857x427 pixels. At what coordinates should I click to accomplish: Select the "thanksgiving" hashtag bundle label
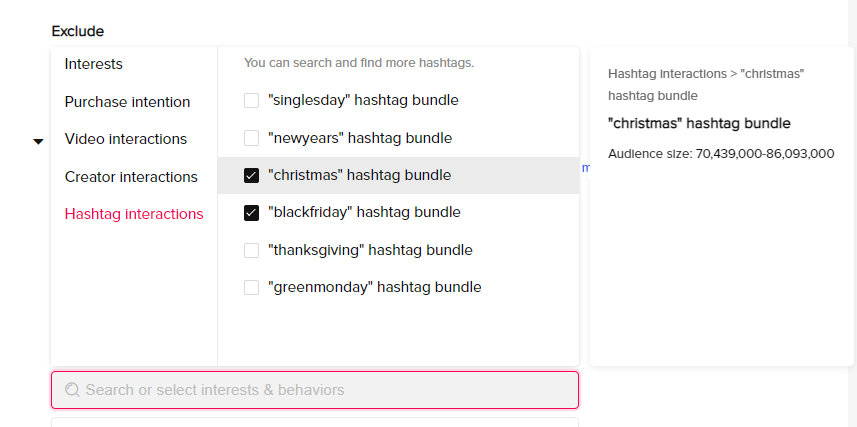(370, 250)
